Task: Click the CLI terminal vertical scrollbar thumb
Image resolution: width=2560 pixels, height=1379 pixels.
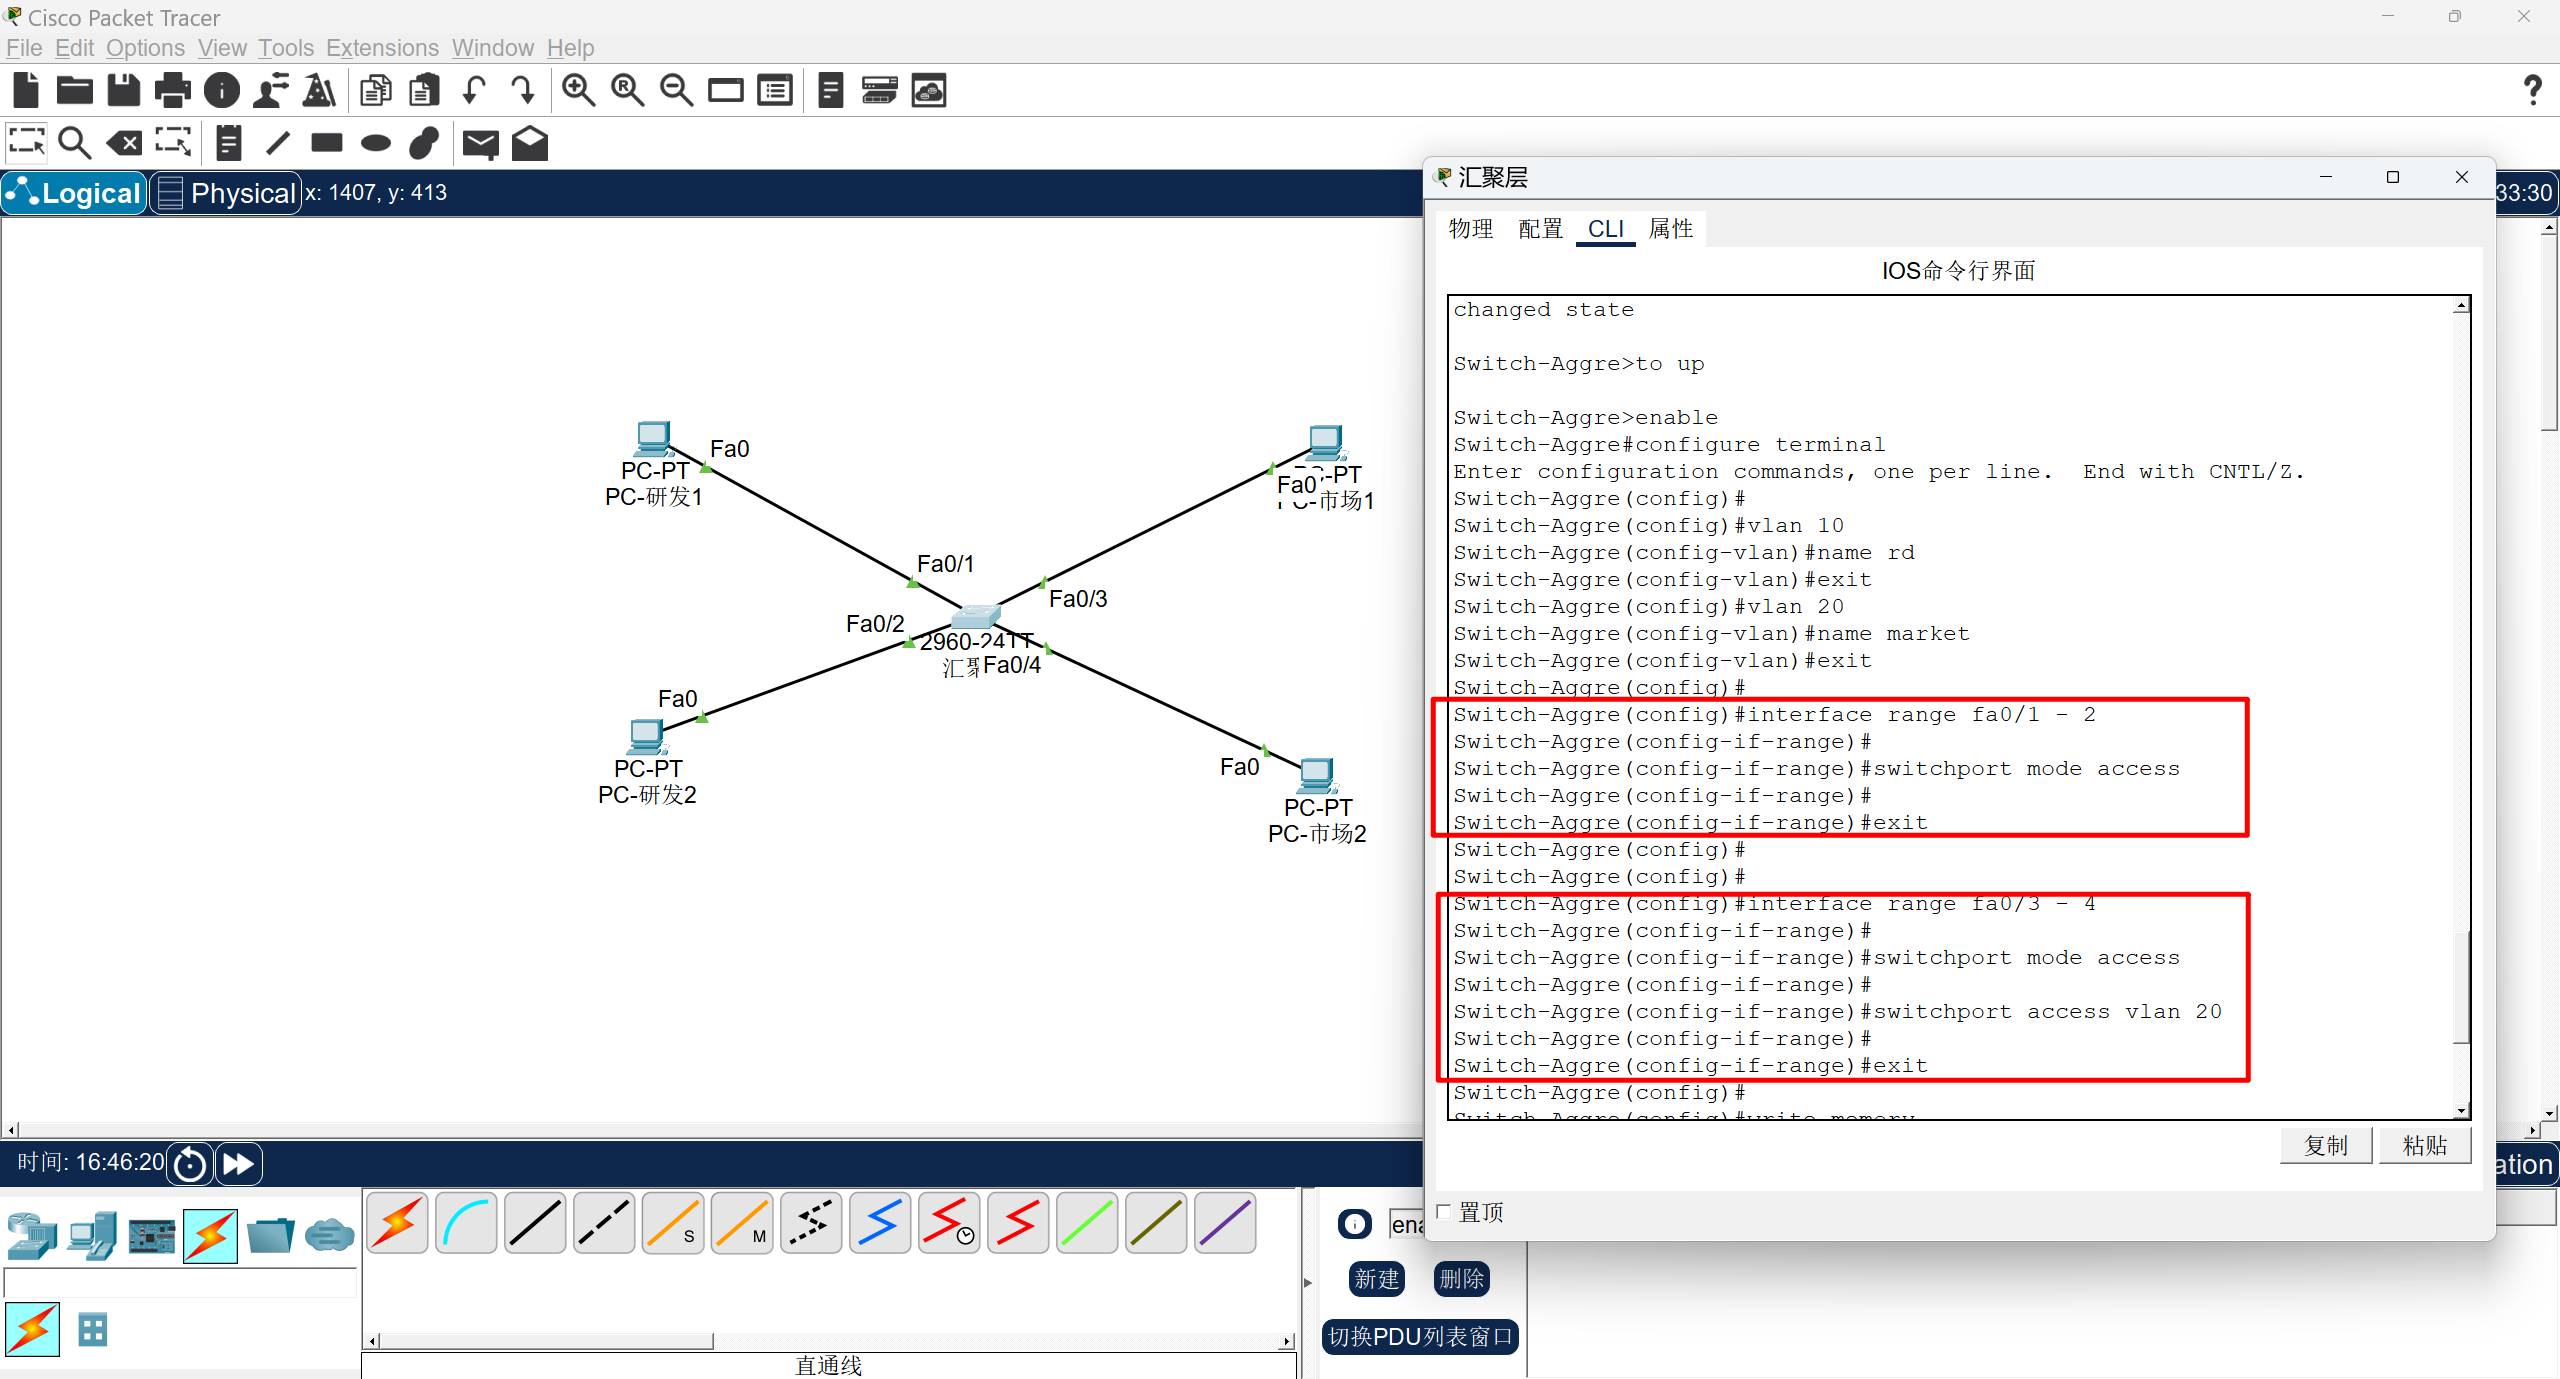Action: click(2461, 987)
